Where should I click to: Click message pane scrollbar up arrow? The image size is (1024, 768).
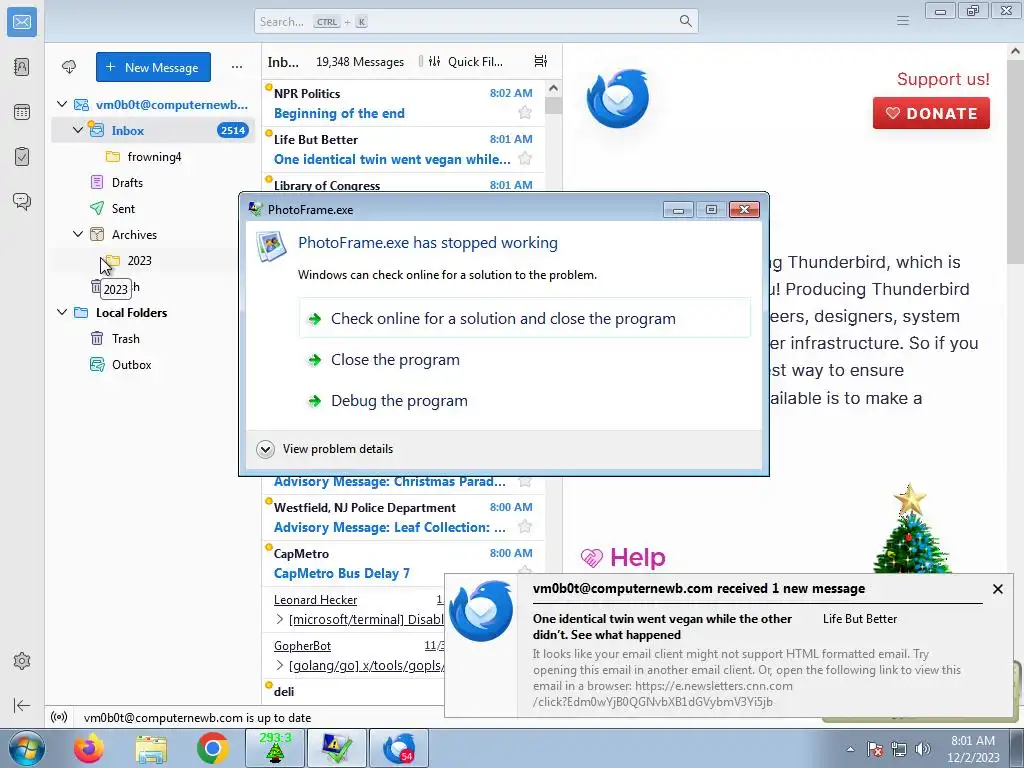1016,51
